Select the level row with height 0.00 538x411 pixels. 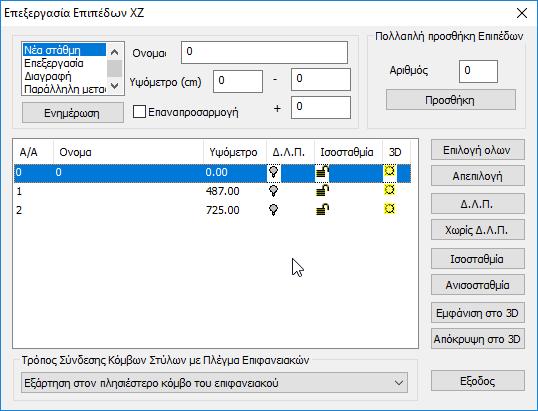point(212,173)
